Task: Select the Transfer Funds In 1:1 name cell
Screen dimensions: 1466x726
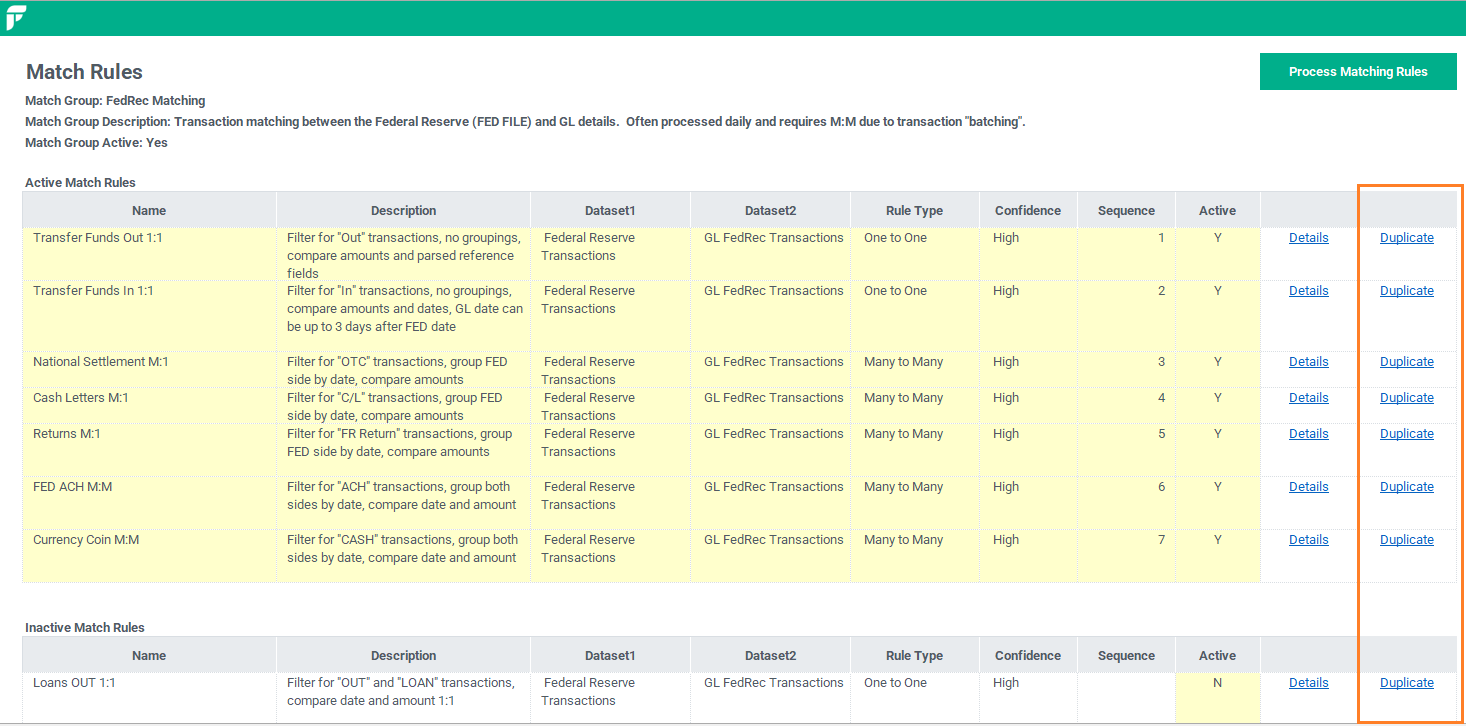Action: click(149, 316)
